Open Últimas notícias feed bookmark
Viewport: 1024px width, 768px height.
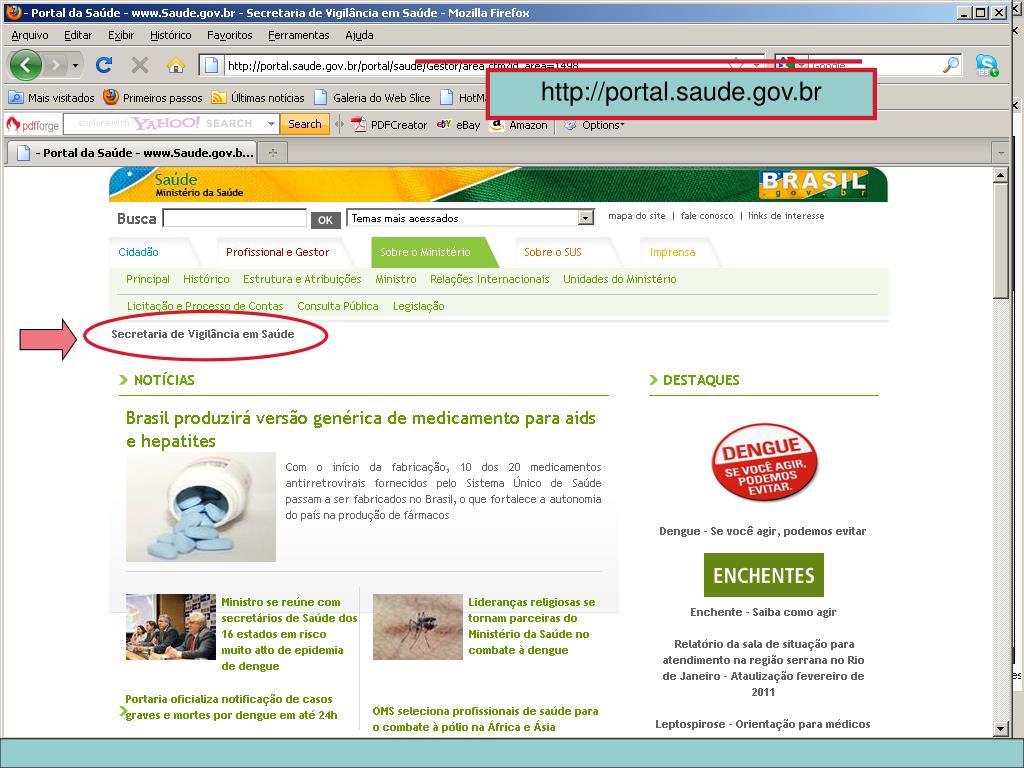pyautogui.click(x=258, y=98)
